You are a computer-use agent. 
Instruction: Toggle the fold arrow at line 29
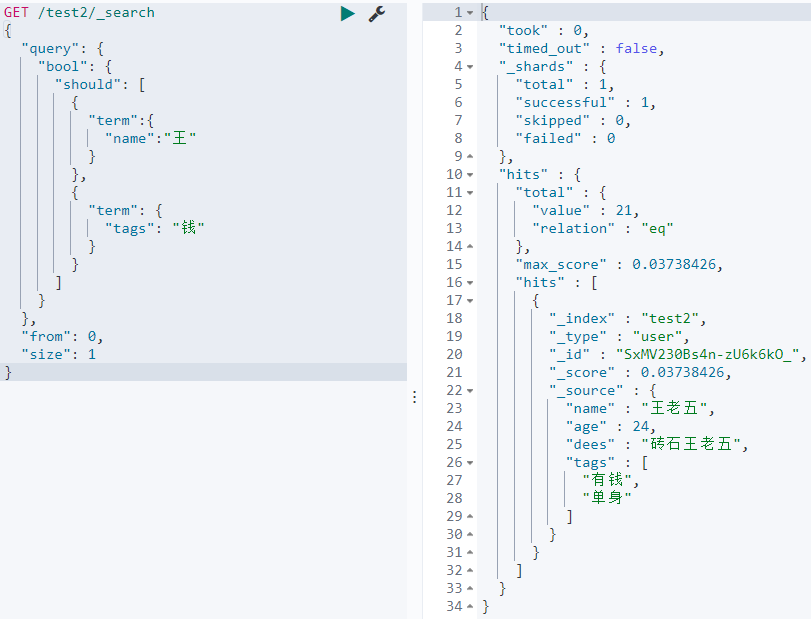[470, 516]
